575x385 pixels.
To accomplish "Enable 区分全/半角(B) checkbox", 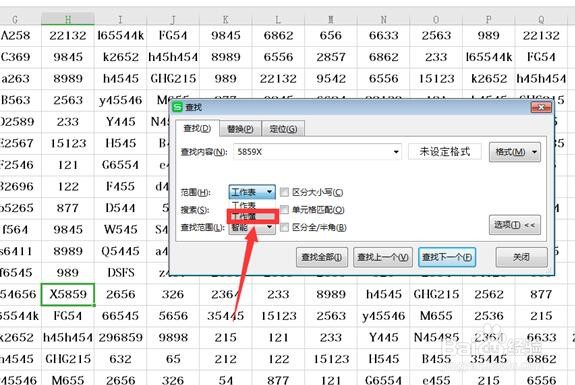I will coord(284,228).
